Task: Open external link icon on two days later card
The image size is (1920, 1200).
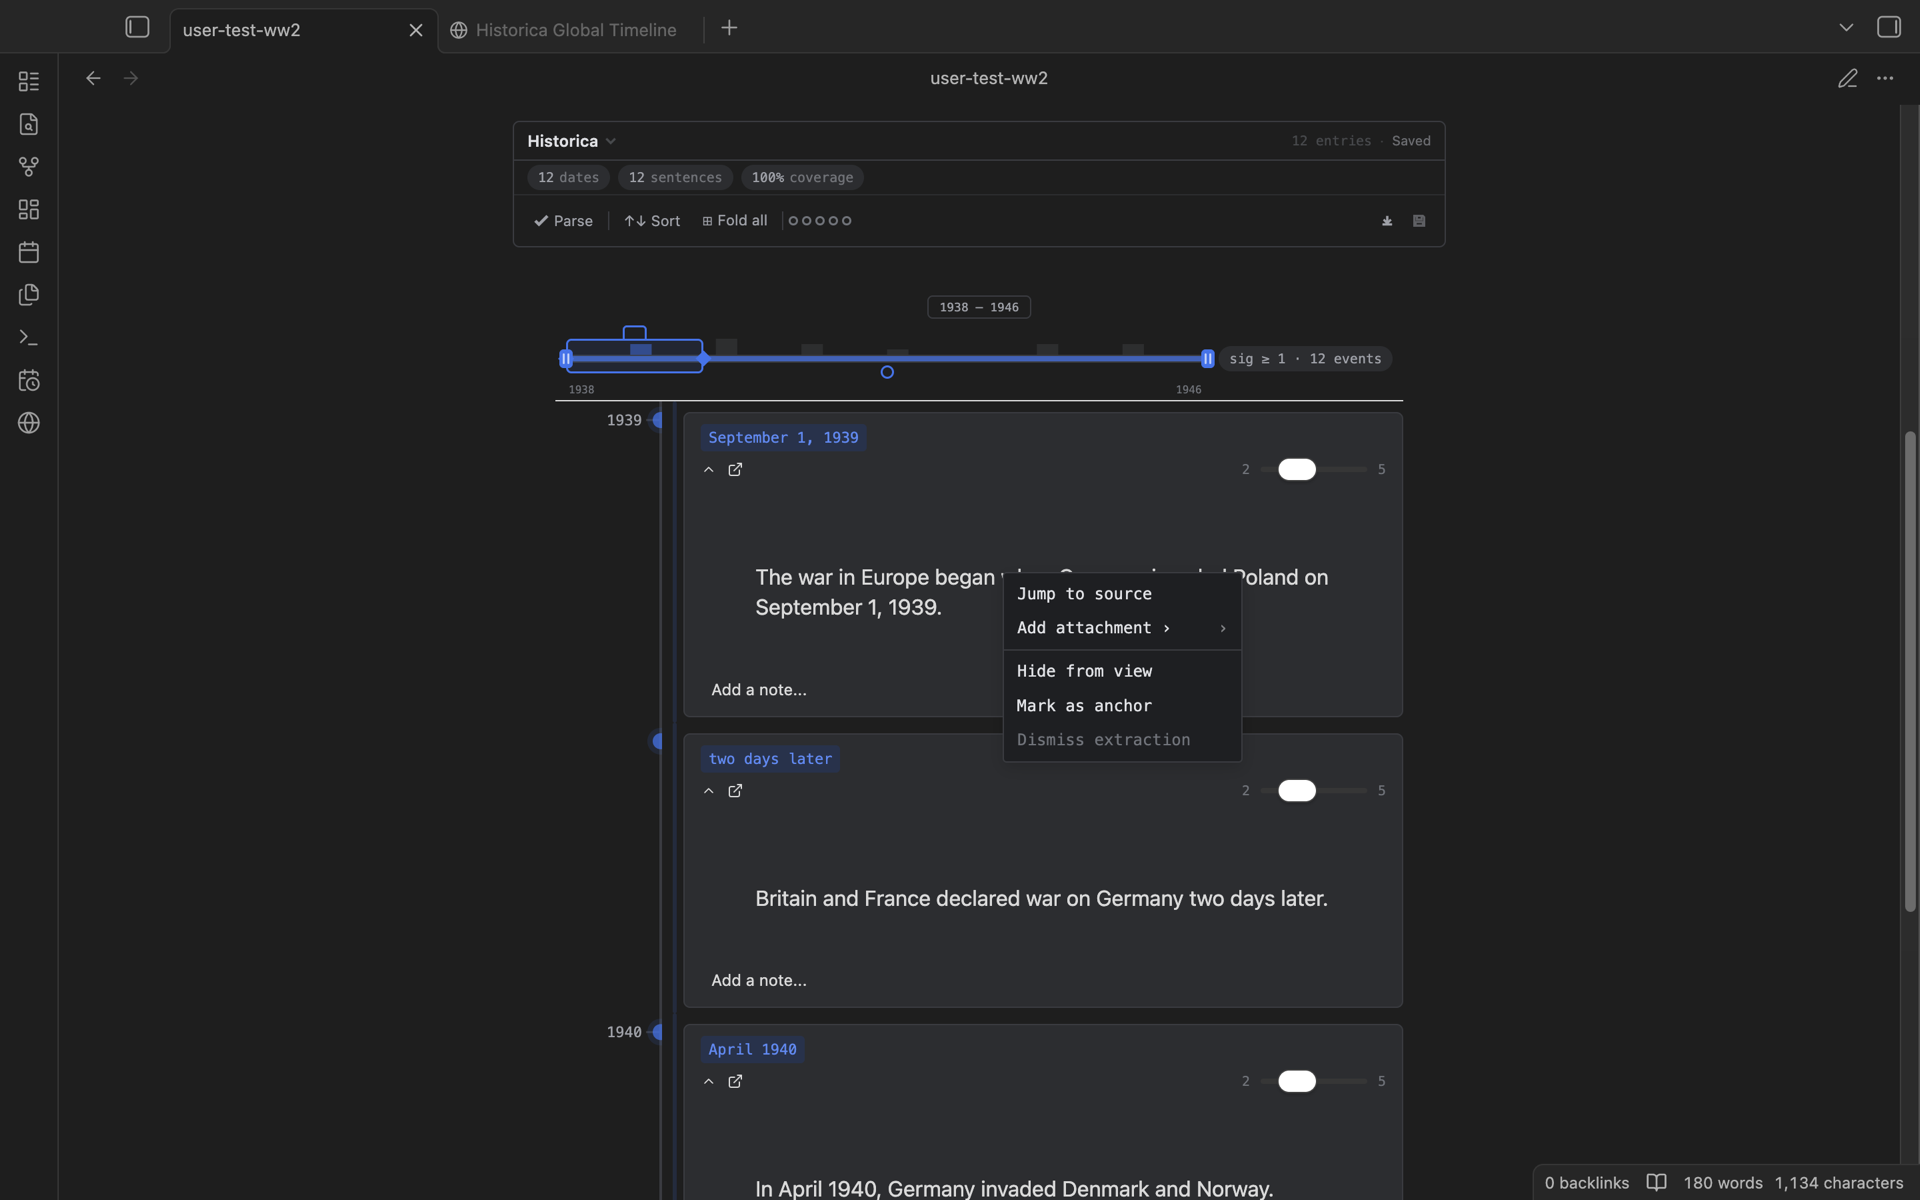Action: (735, 791)
